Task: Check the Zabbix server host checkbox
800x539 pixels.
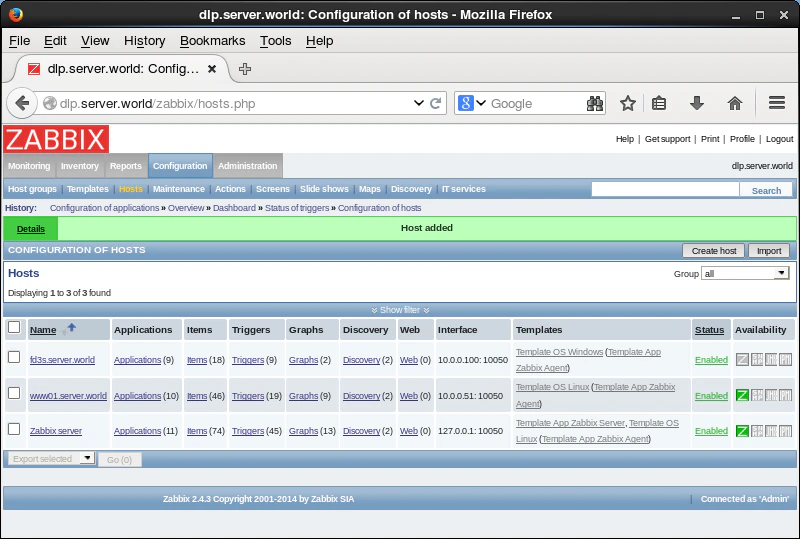Action: [14, 429]
